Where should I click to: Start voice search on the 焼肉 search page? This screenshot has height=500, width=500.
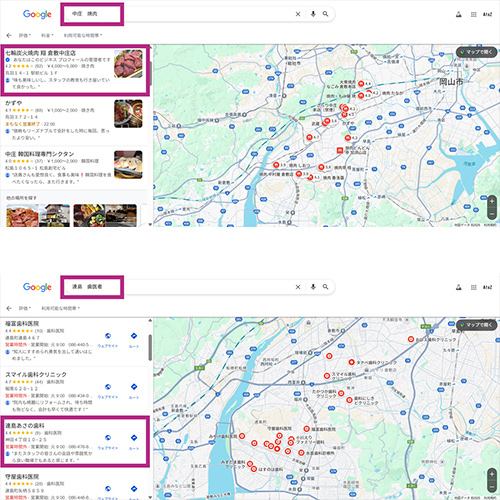pos(313,14)
